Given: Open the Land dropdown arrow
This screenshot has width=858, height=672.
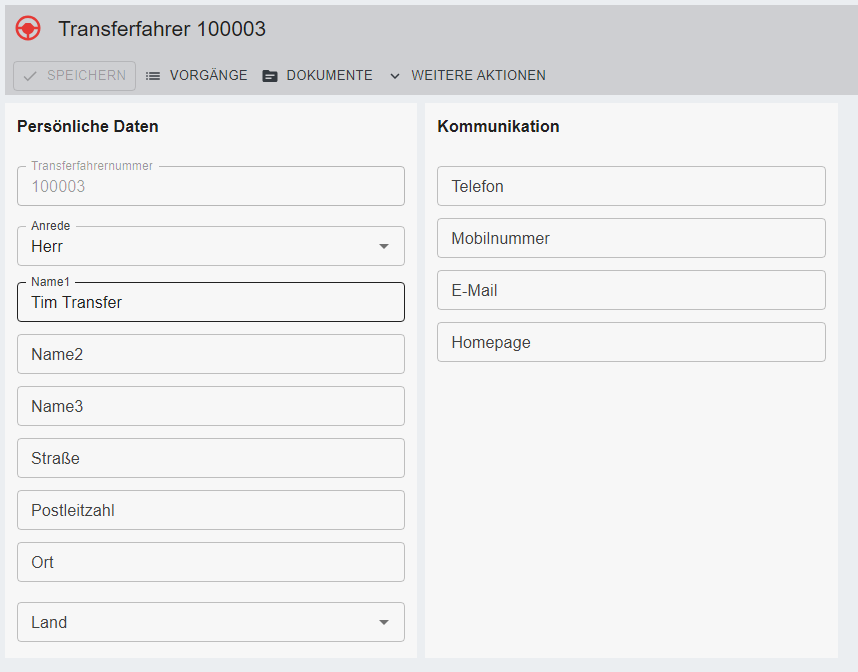Looking at the screenshot, I should [x=384, y=622].
